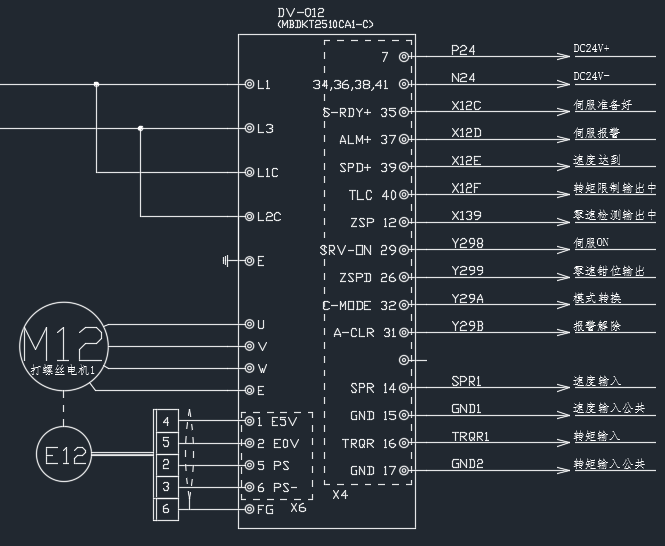Viewport: 665px width, 546px height.
Task: Select the X4 connector label
Action: click(340, 493)
